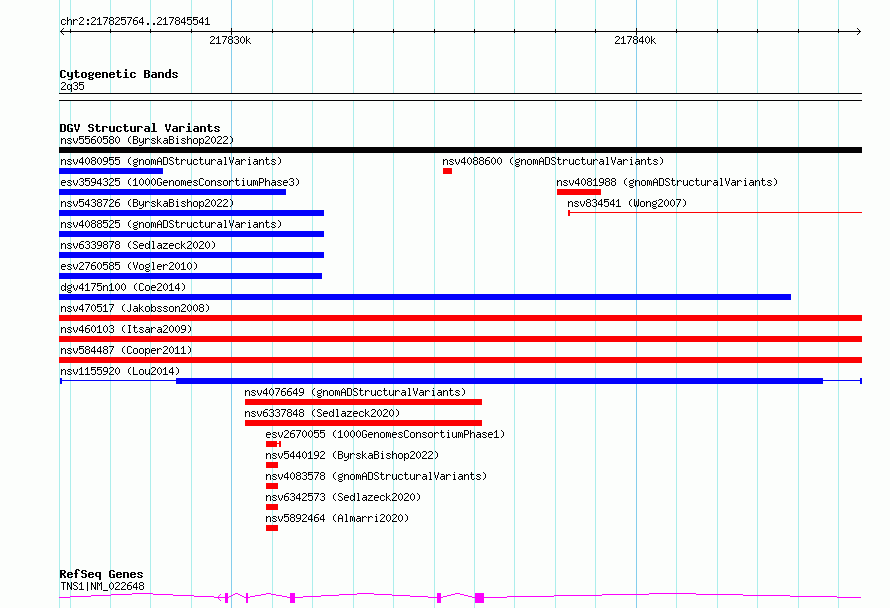
Task: Click nsv4088600 gnomADStructuralVariants label
Action: pos(553,161)
